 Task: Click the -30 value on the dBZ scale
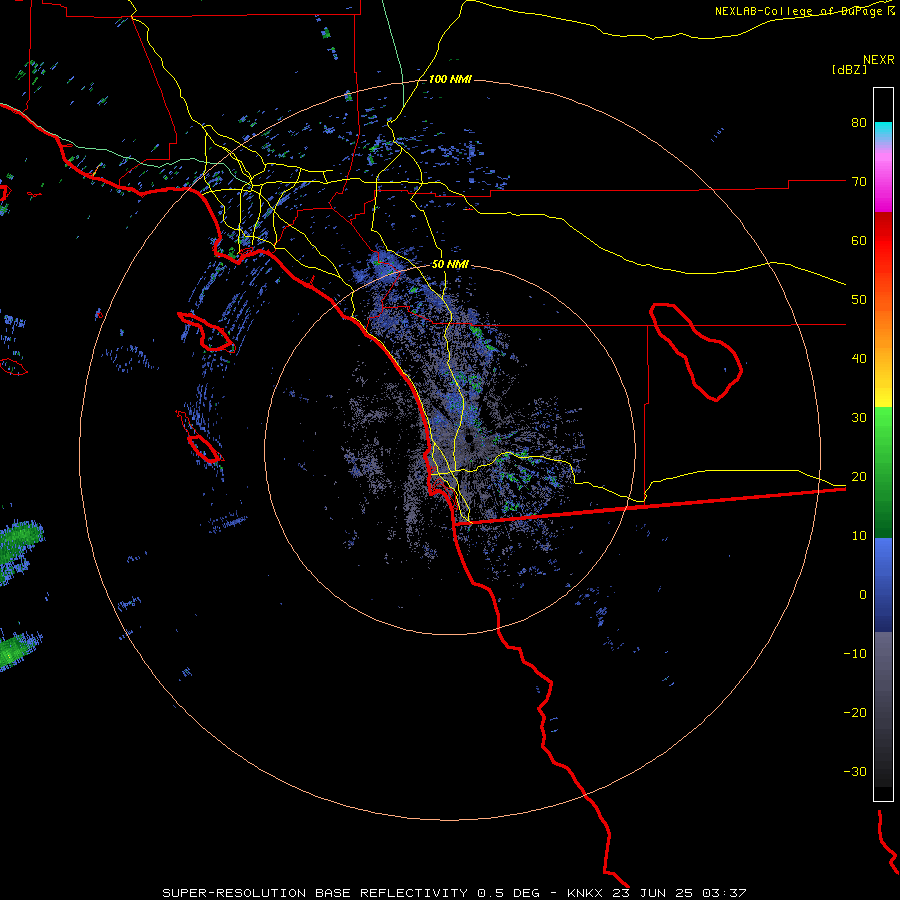(x=855, y=771)
